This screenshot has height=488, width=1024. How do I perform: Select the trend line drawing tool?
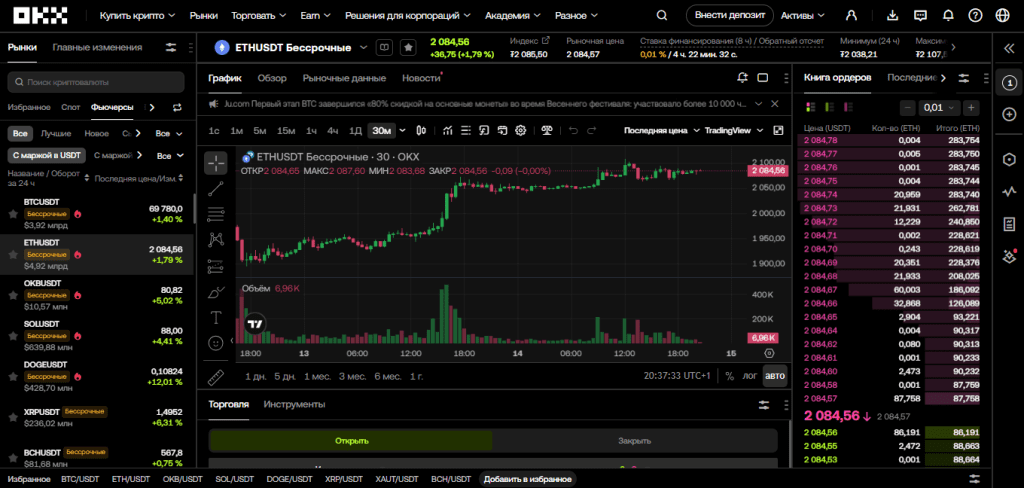click(x=216, y=189)
